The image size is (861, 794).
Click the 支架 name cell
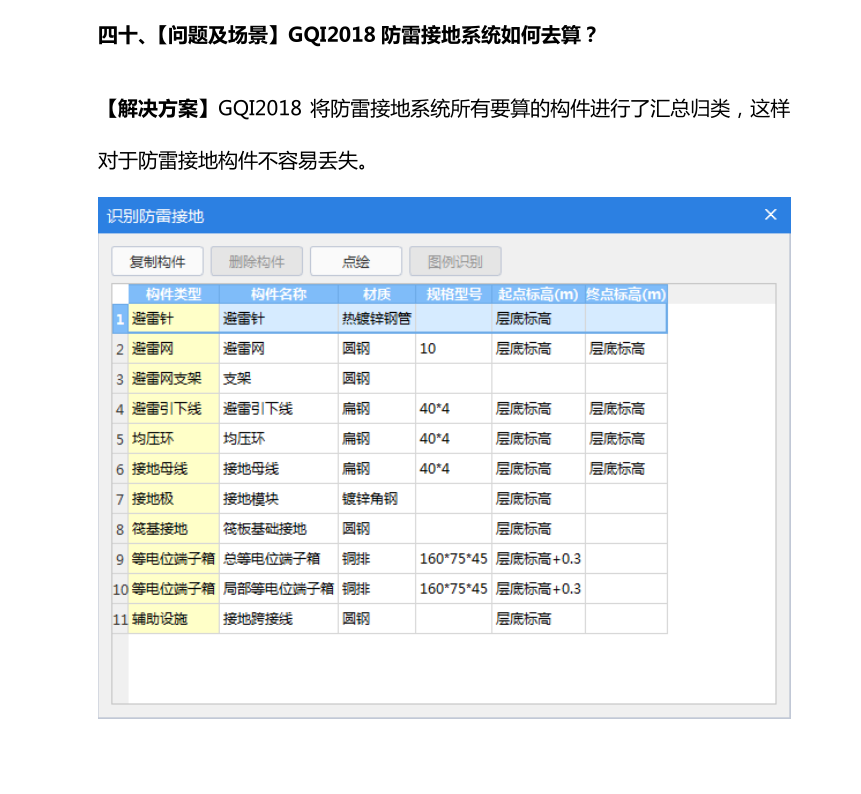278,379
